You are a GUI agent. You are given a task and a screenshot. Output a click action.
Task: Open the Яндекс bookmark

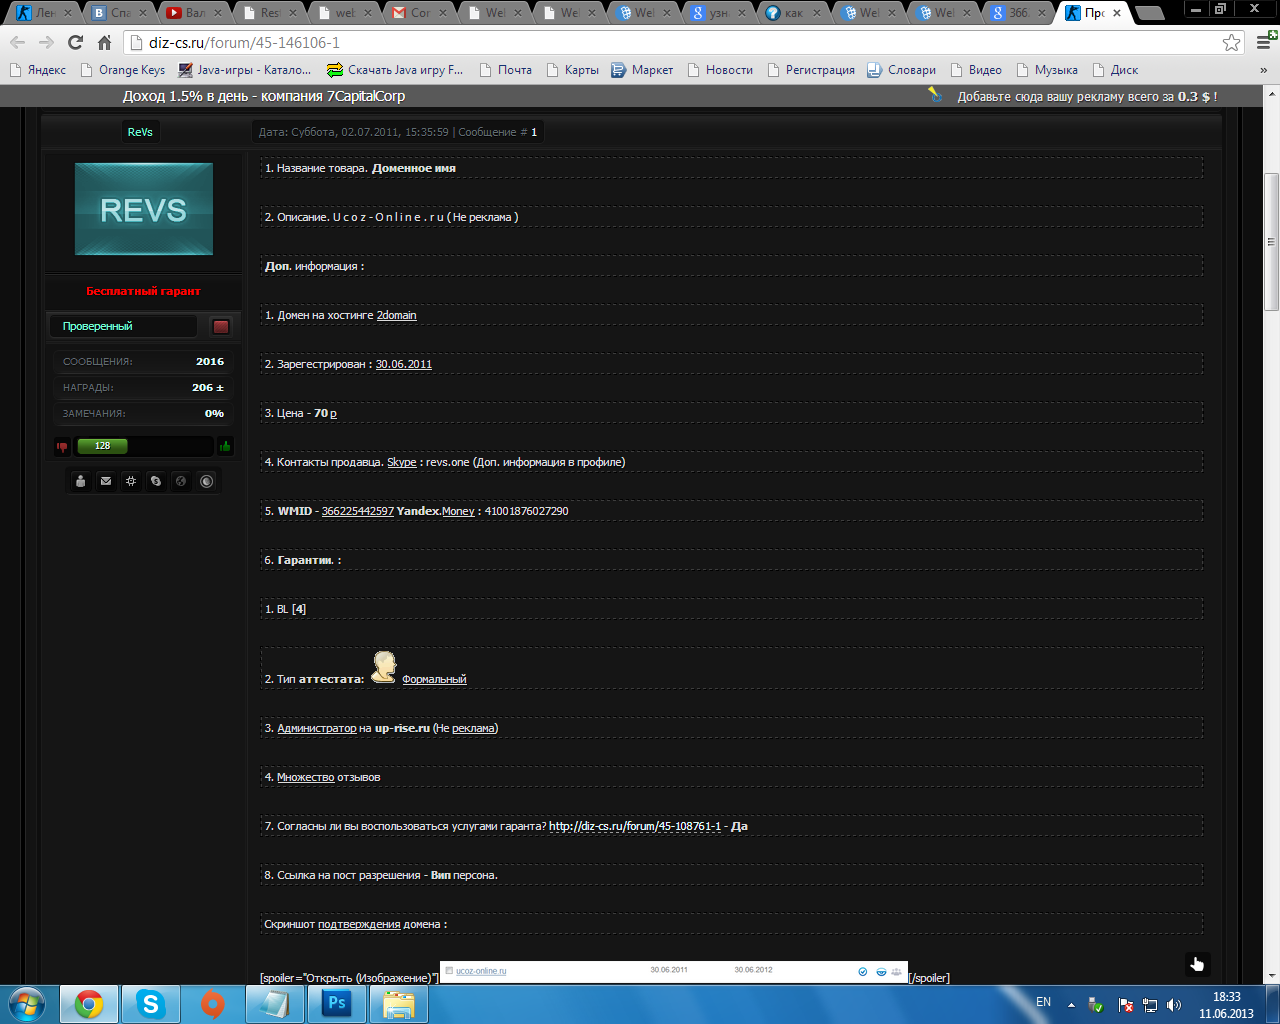pos(37,70)
